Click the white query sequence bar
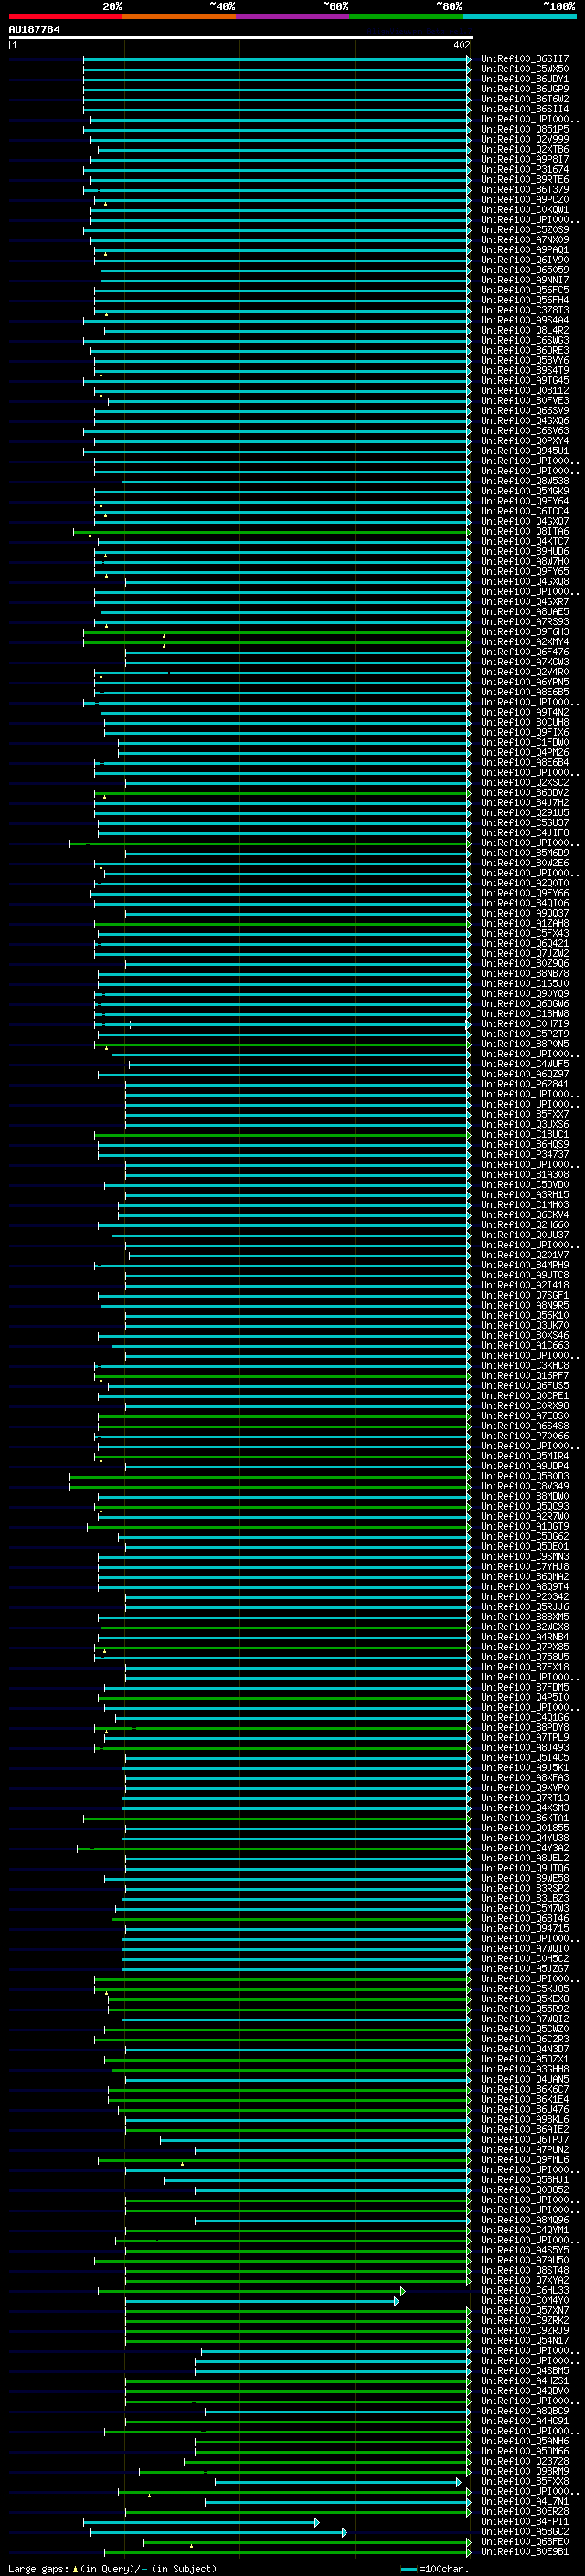 (241, 38)
